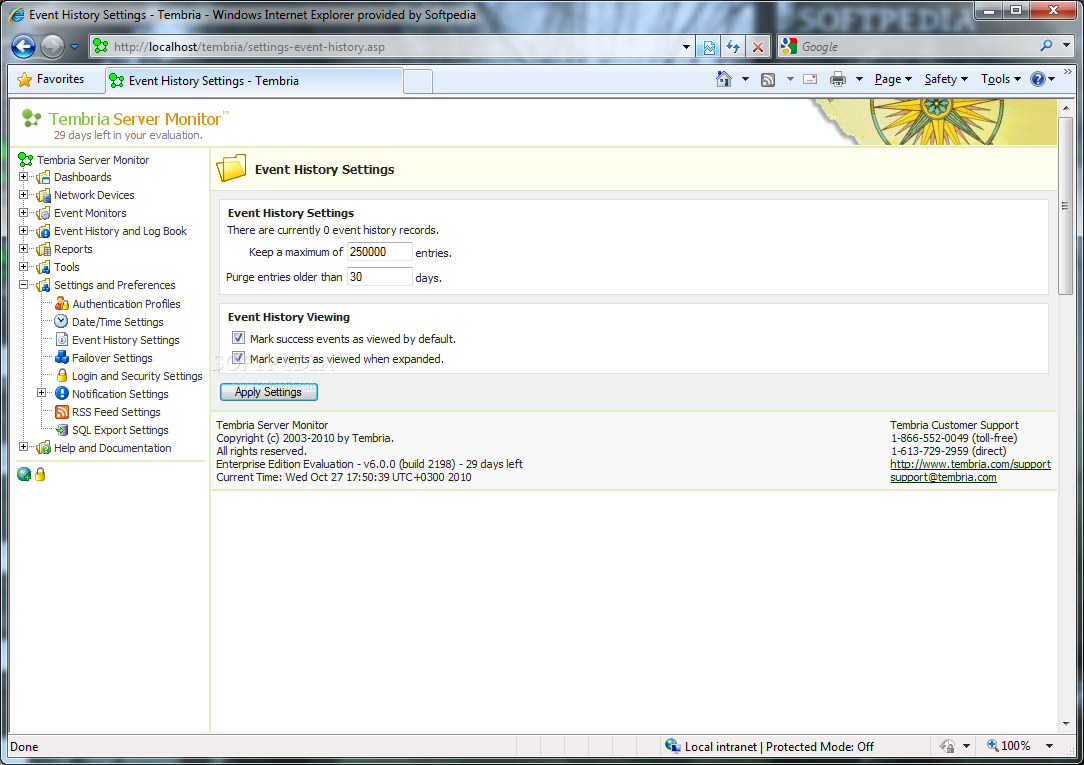Image resolution: width=1084 pixels, height=765 pixels.
Task: Open the RSS Feed Settings link
Action: pos(116,412)
